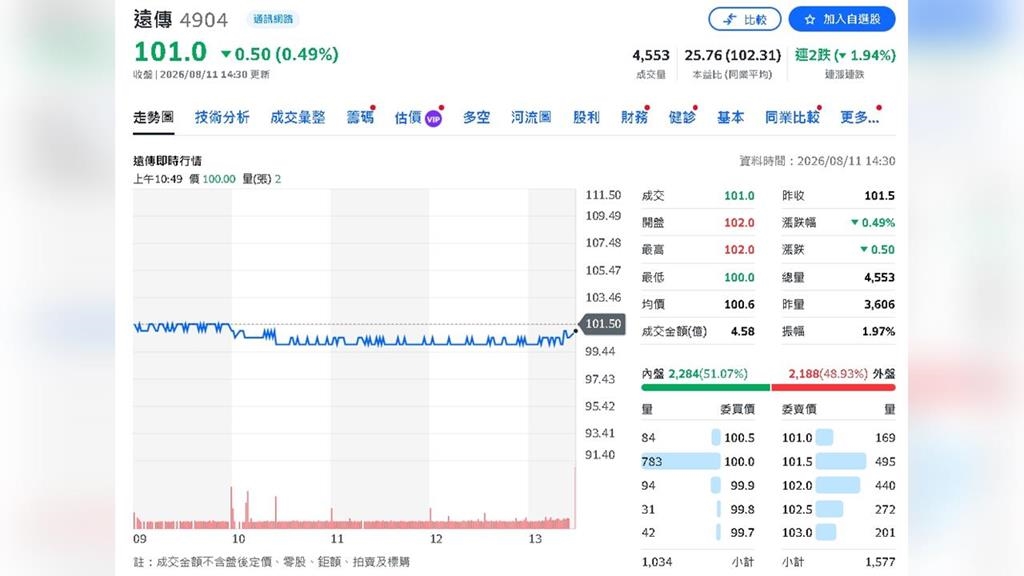Image resolution: width=1024 pixels, height=576 pixels.
Task: Click the 25.76 (102.31) P/E value
Action: [732, 56]
